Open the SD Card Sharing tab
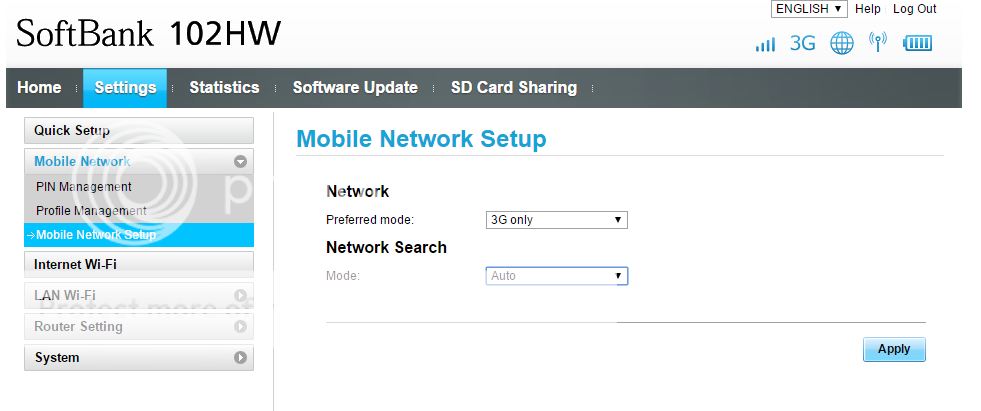The height and width of the screenshot is (411, 981). pyautogui.click(x=514, y=88)
